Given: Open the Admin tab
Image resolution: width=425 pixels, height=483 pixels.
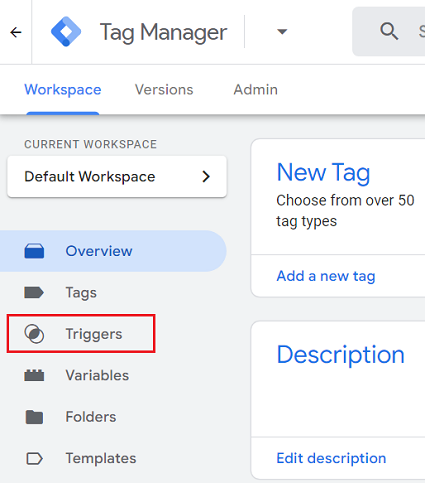Looking at the screenshot, I should [x=256, y=90].
